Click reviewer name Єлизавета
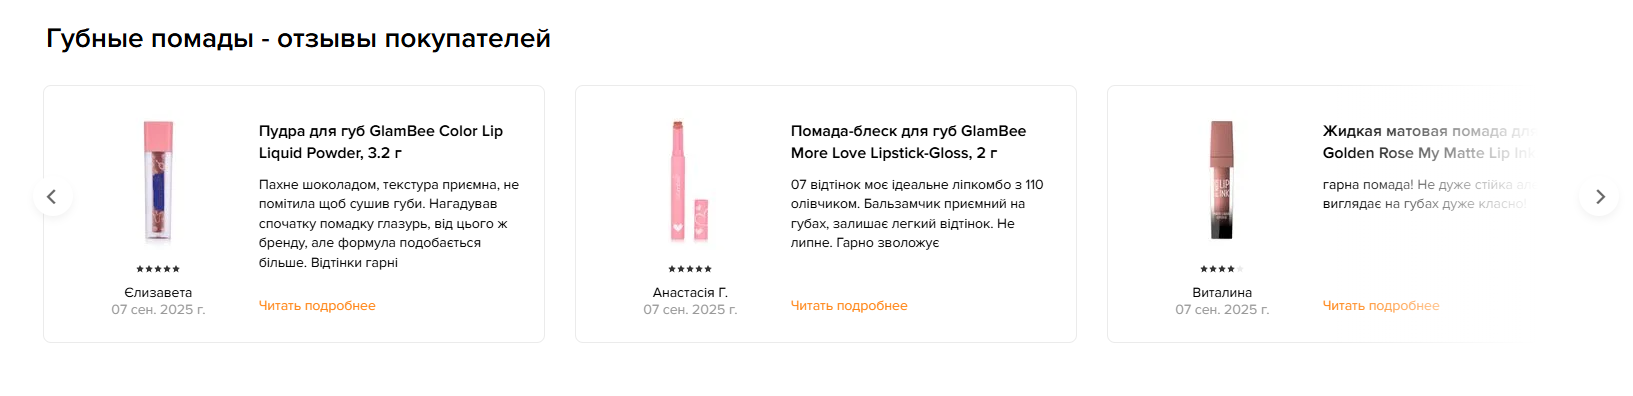Image resolution: width=1633 pixels, height=396 pixels. click(x=158, y=293)
